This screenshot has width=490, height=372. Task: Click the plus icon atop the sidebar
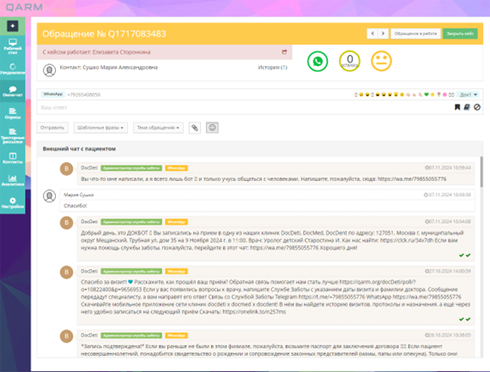point(12,26)
